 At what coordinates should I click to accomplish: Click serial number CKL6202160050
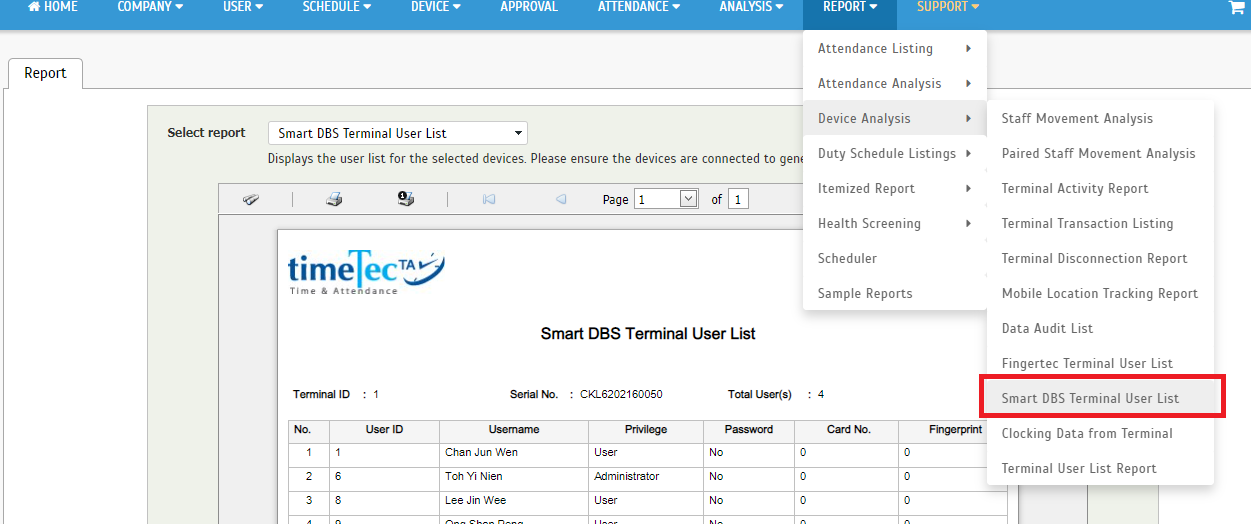click(621, 395)
